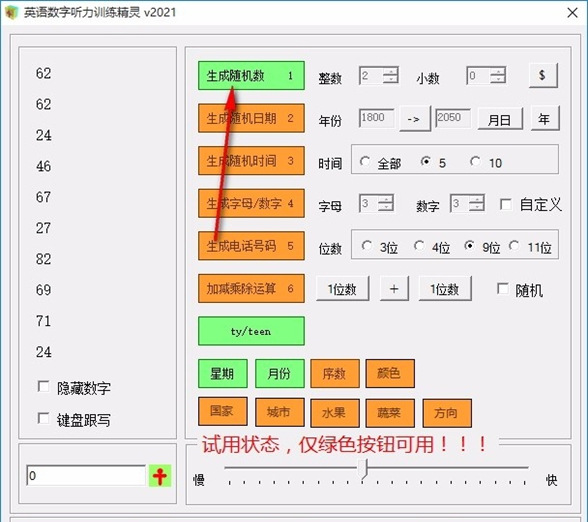
Task: Click the 月份 months button
Action: pyautogui.click(x=280, y=374)
